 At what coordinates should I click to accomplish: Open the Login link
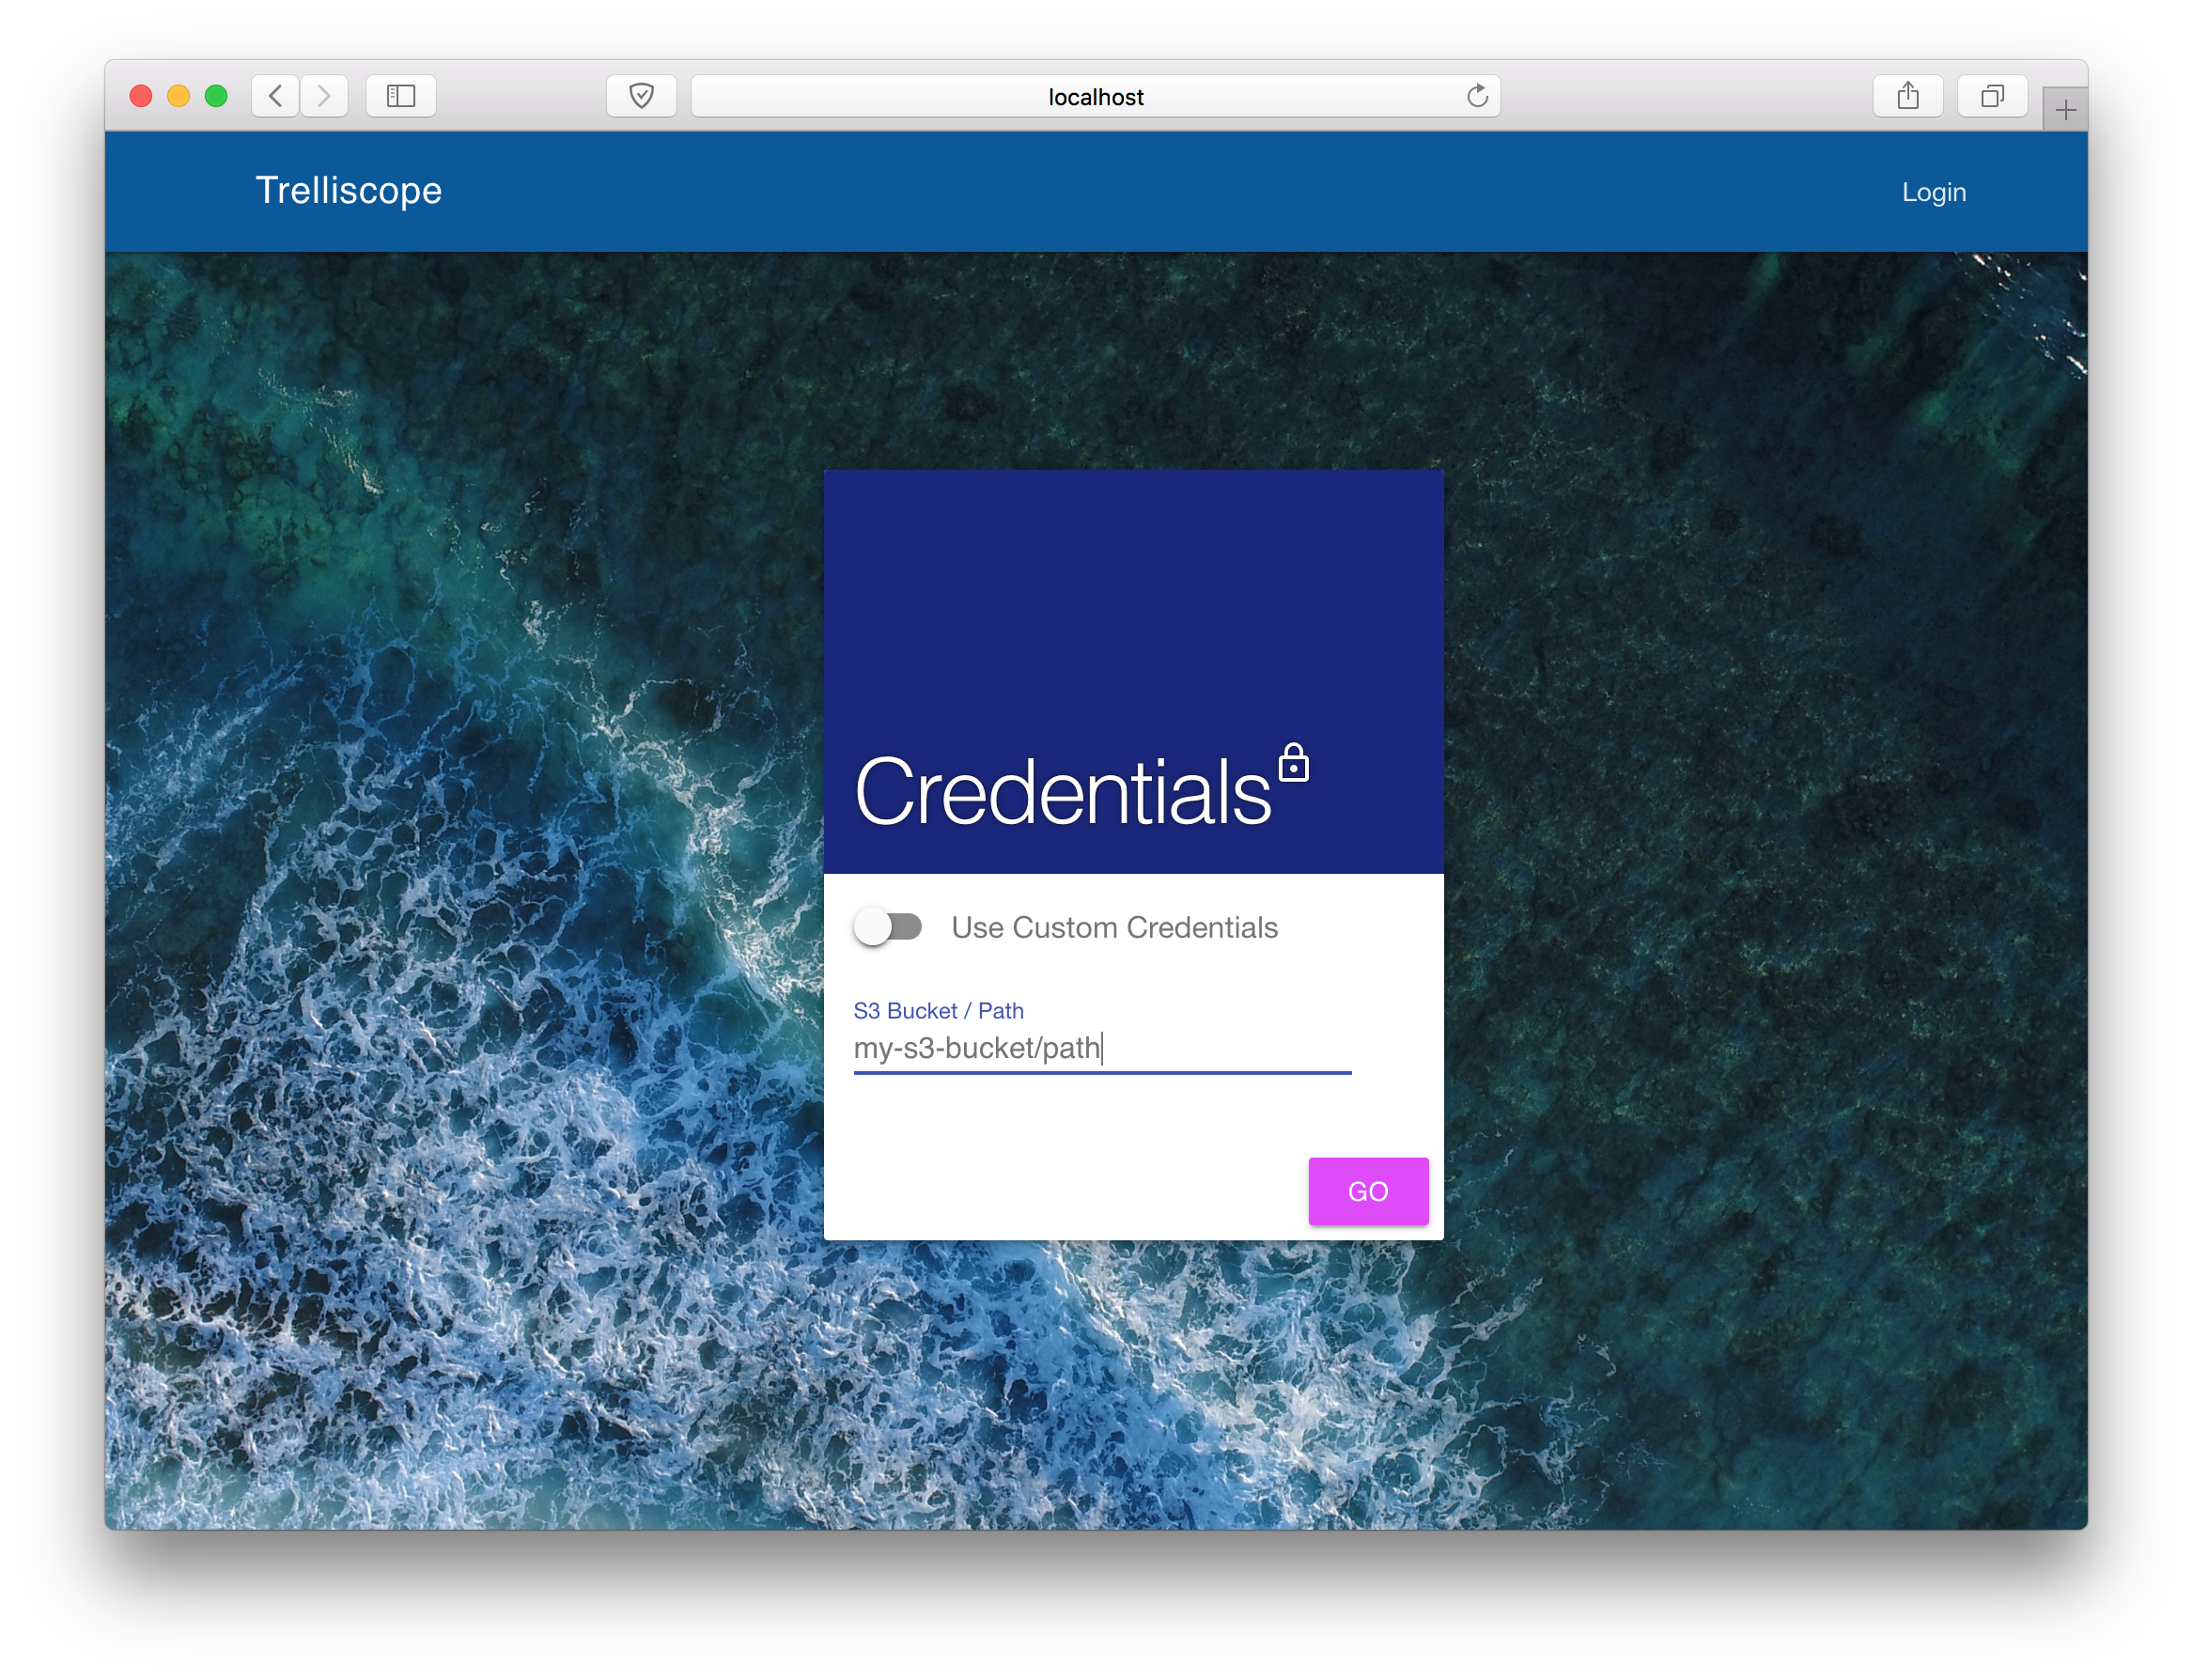point(1933,192)
